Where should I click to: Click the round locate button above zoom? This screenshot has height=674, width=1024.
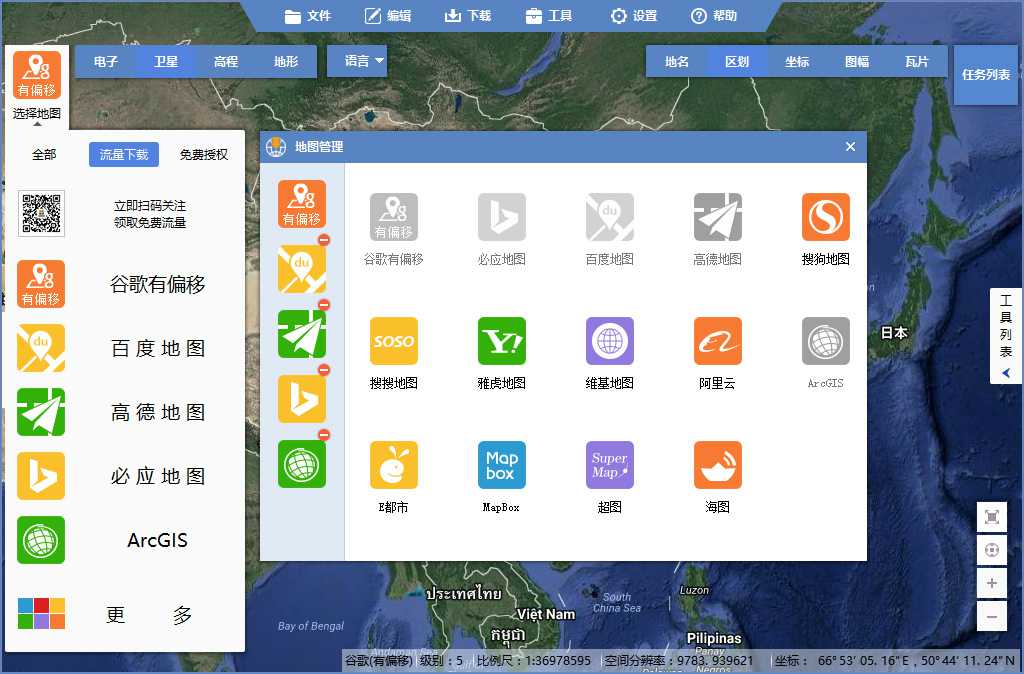tap(991, 550)
